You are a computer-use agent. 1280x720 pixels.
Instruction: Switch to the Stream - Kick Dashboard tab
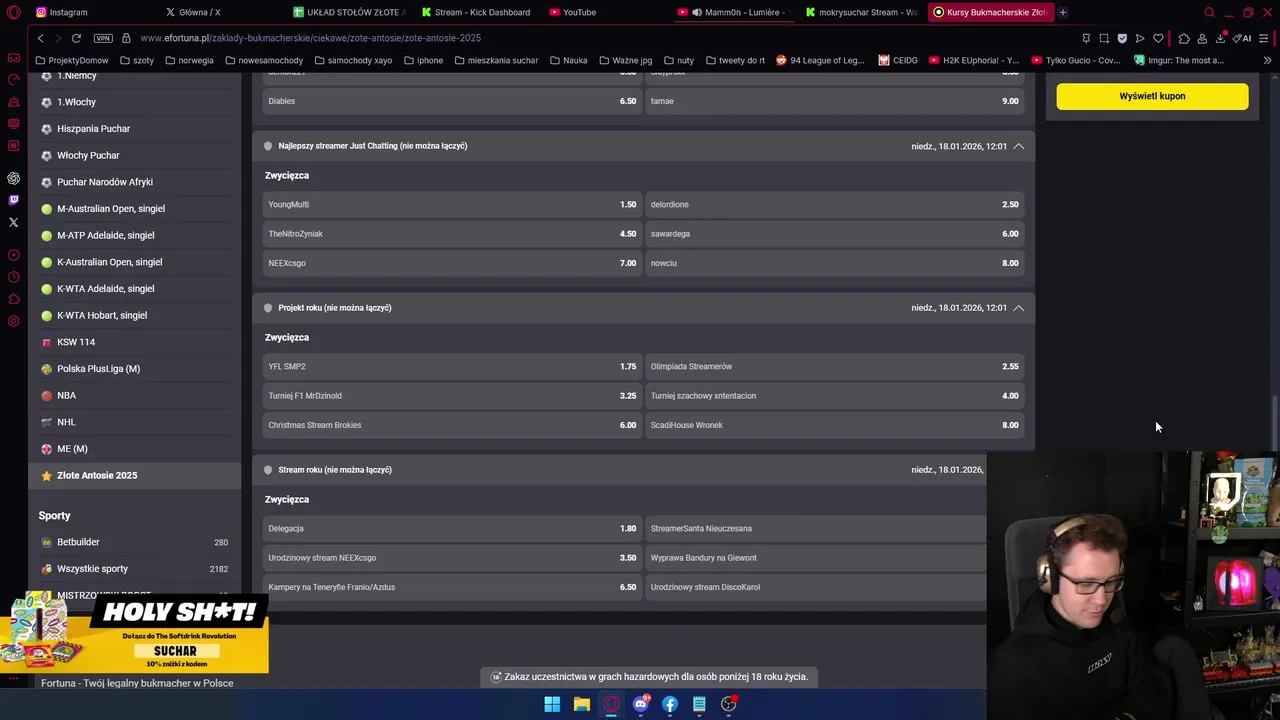coord(478,12)
